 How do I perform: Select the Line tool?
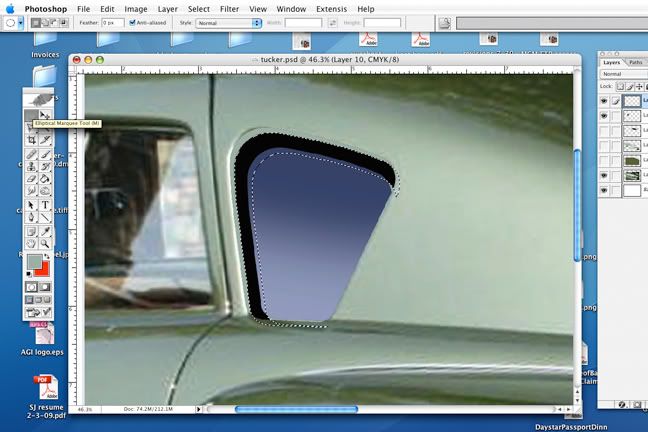point(45,217)
